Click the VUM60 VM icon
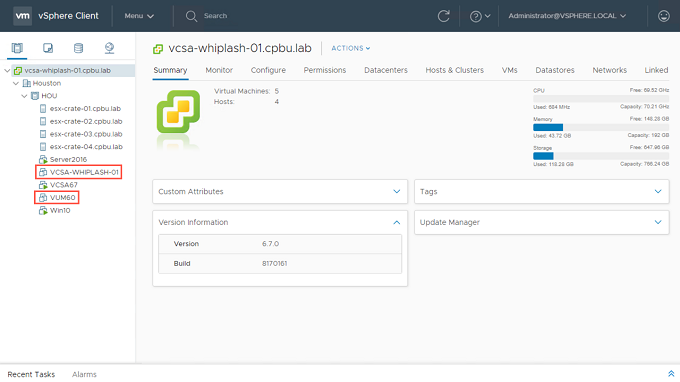The width and height of the screenshot is (680, 382). (43, 198)
